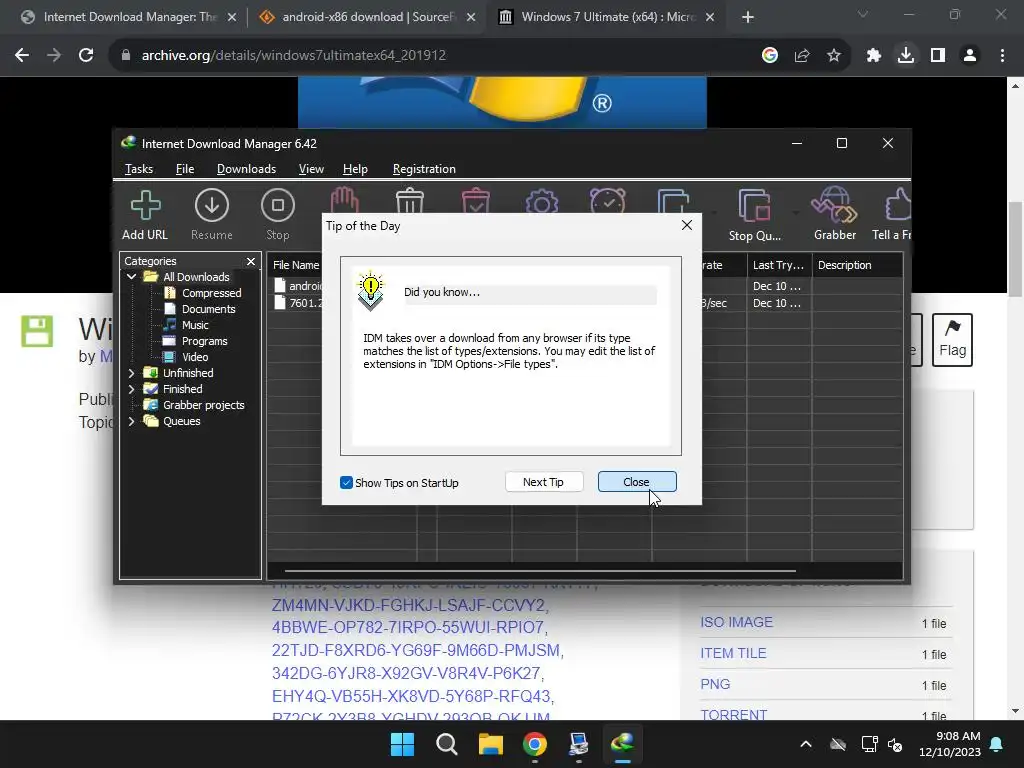
Task: Open a new Chrome tab
Action: (748, 17)
